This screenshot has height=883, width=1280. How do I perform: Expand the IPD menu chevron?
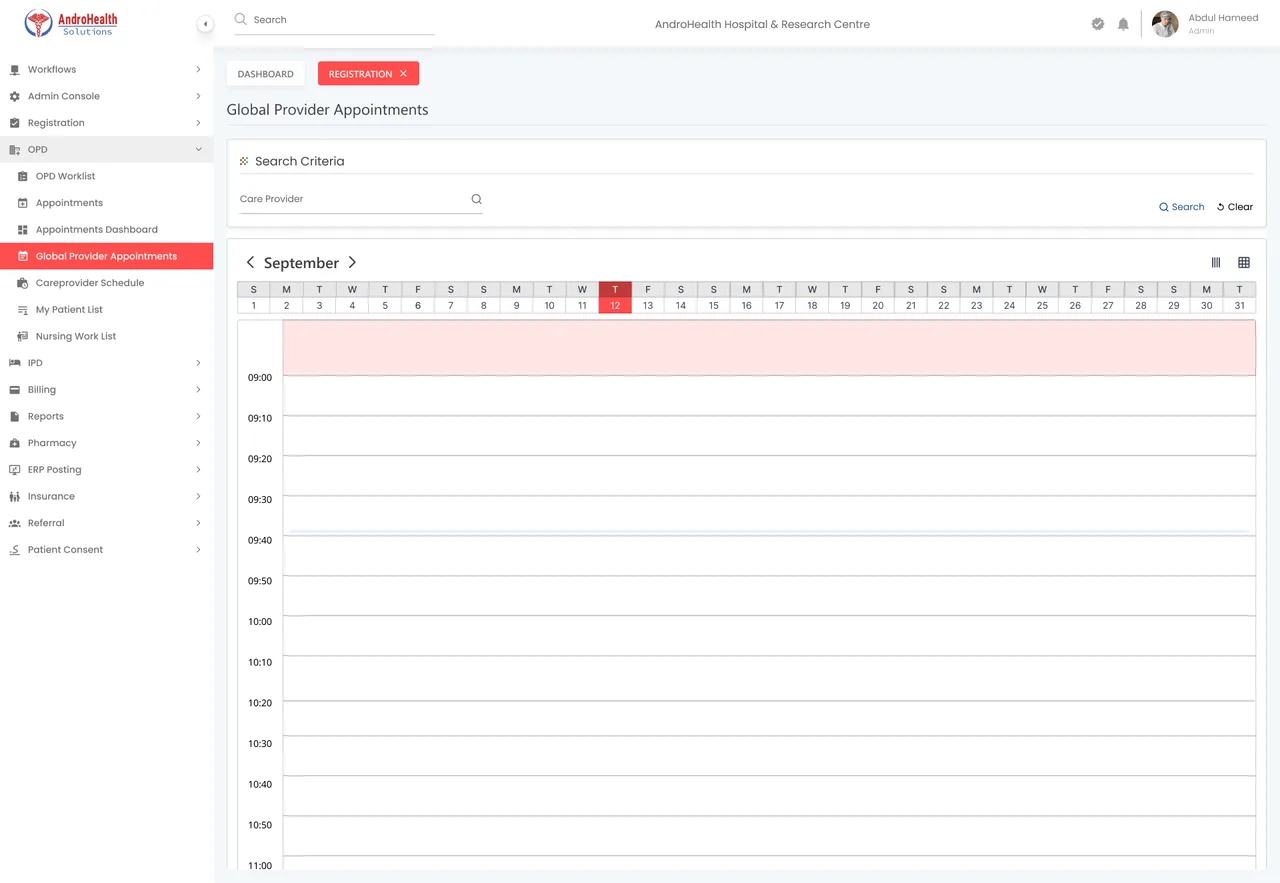pyautogui.click(x=198, y=363)
